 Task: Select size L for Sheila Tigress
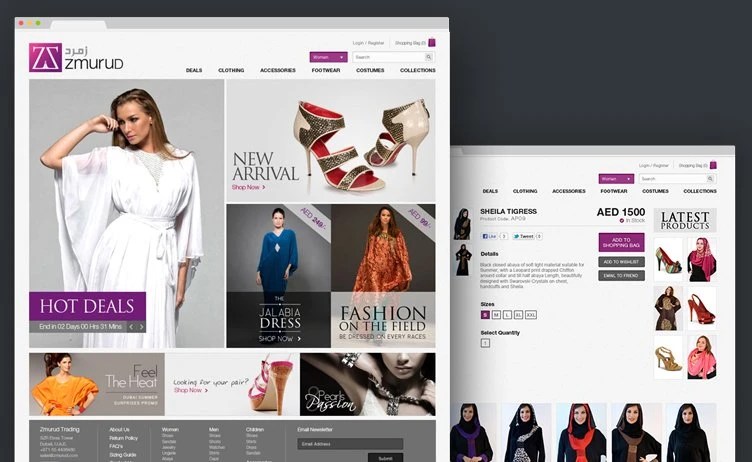[x=507, y=315]
